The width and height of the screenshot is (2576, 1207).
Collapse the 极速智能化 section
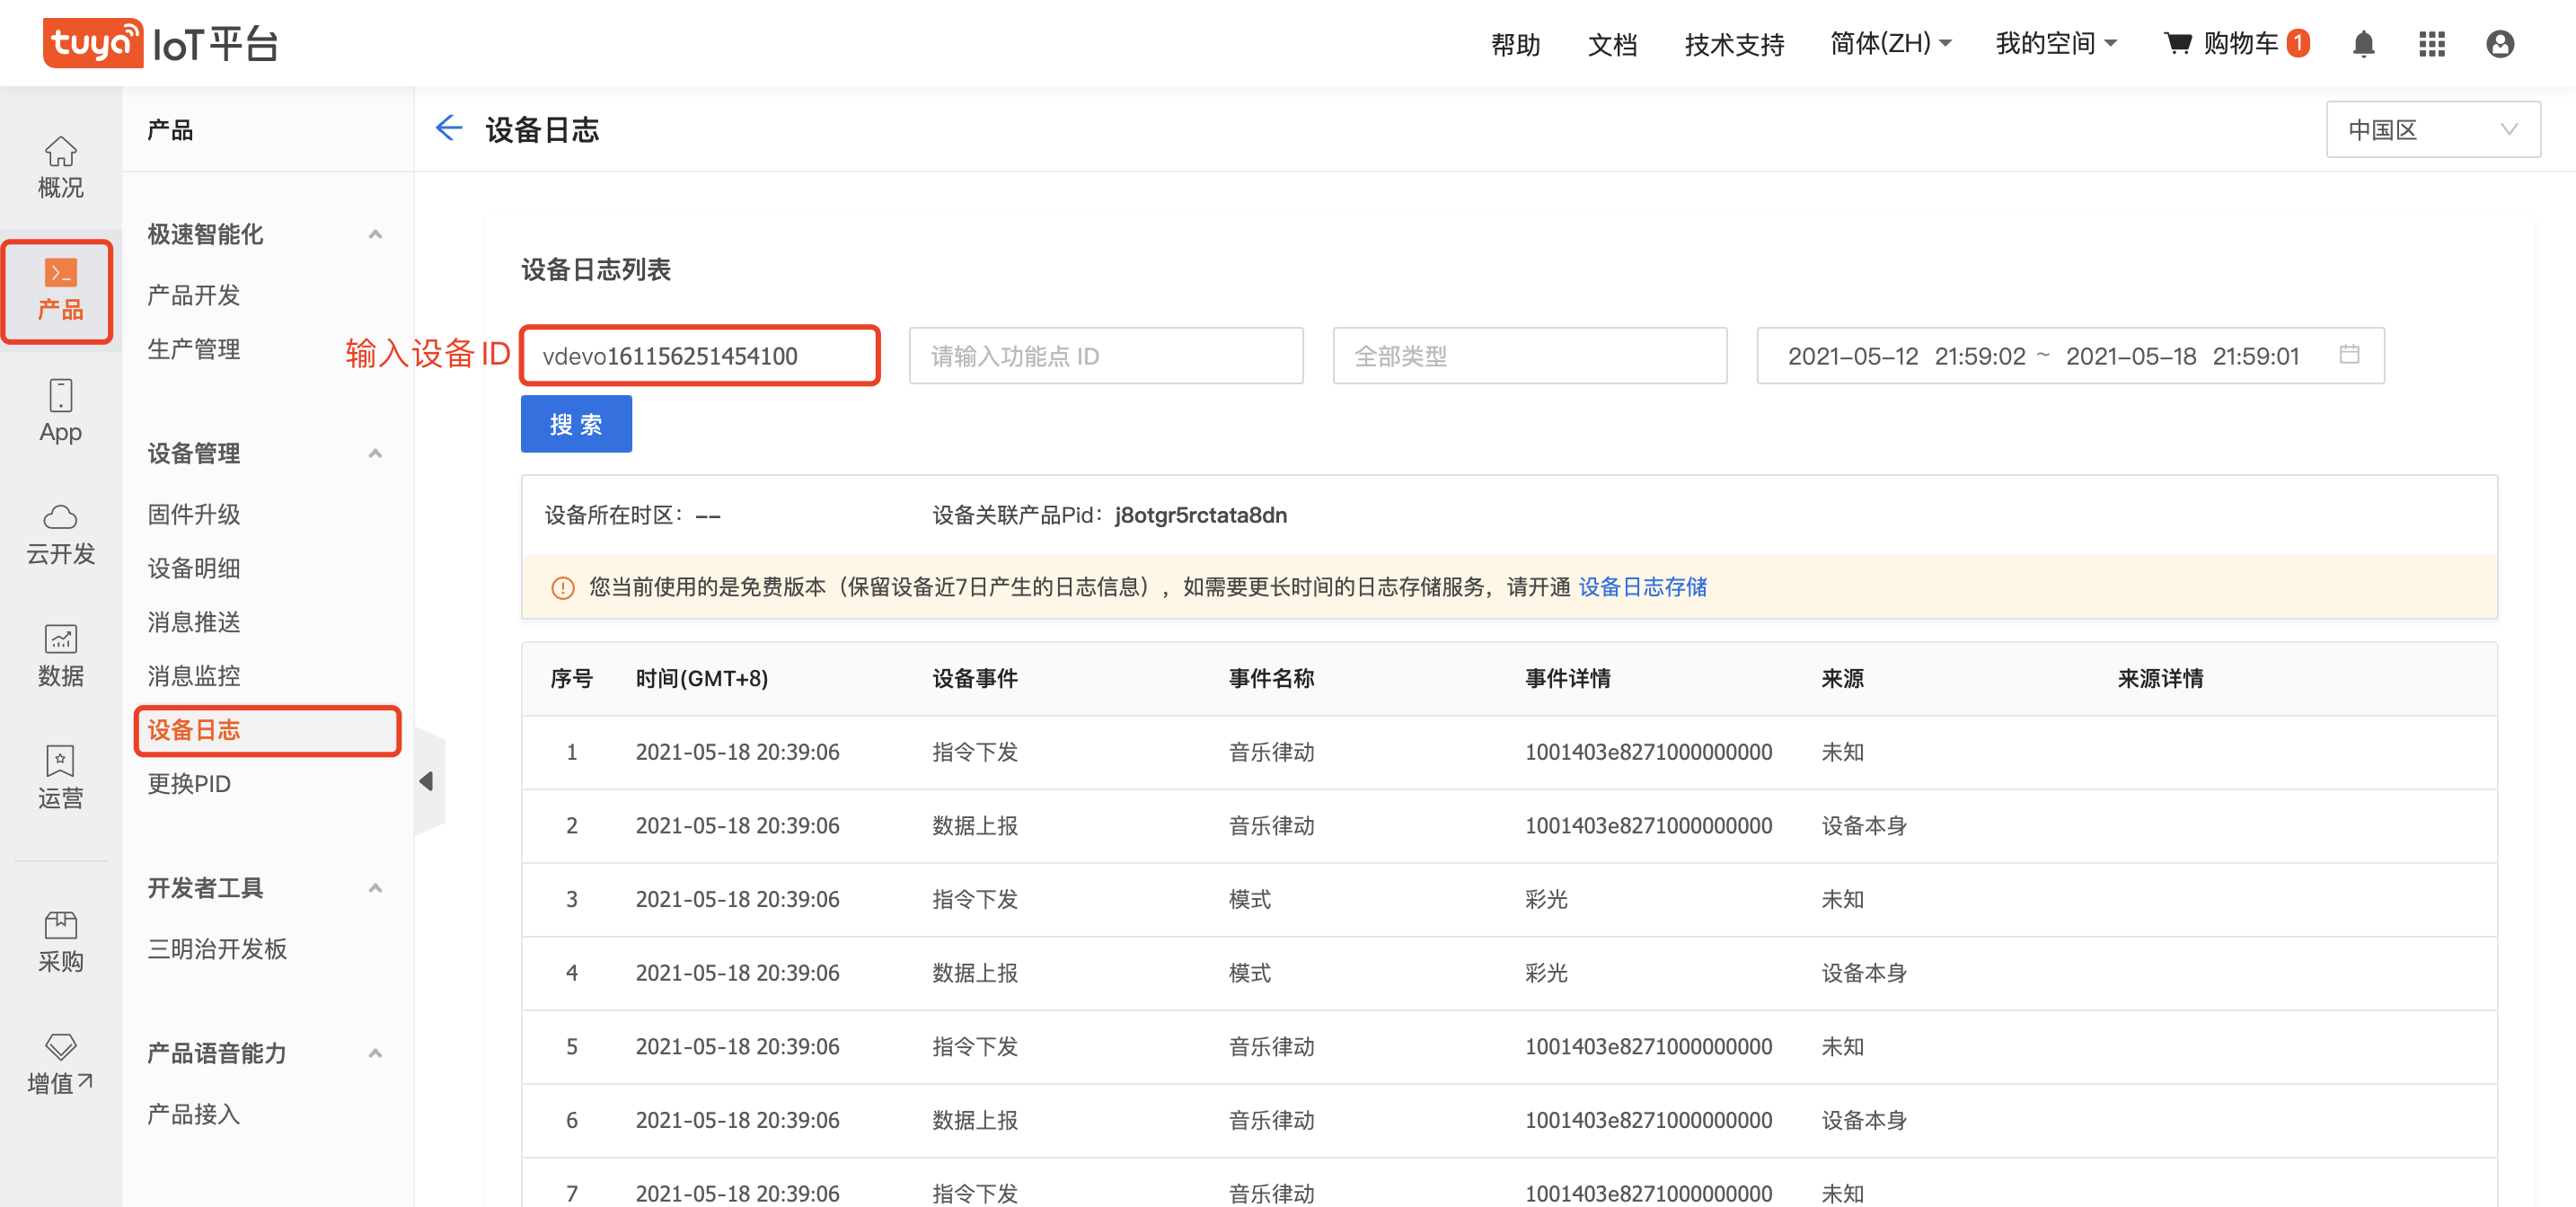point(375,234)
